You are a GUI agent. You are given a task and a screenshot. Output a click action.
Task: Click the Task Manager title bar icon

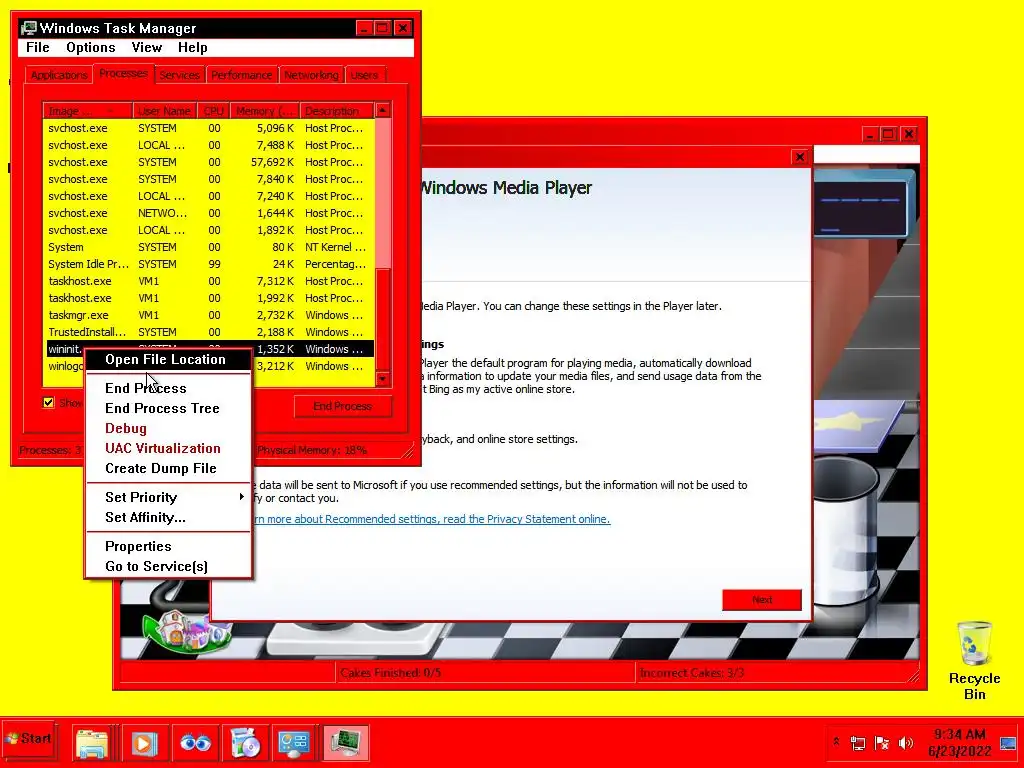(28, 28)
